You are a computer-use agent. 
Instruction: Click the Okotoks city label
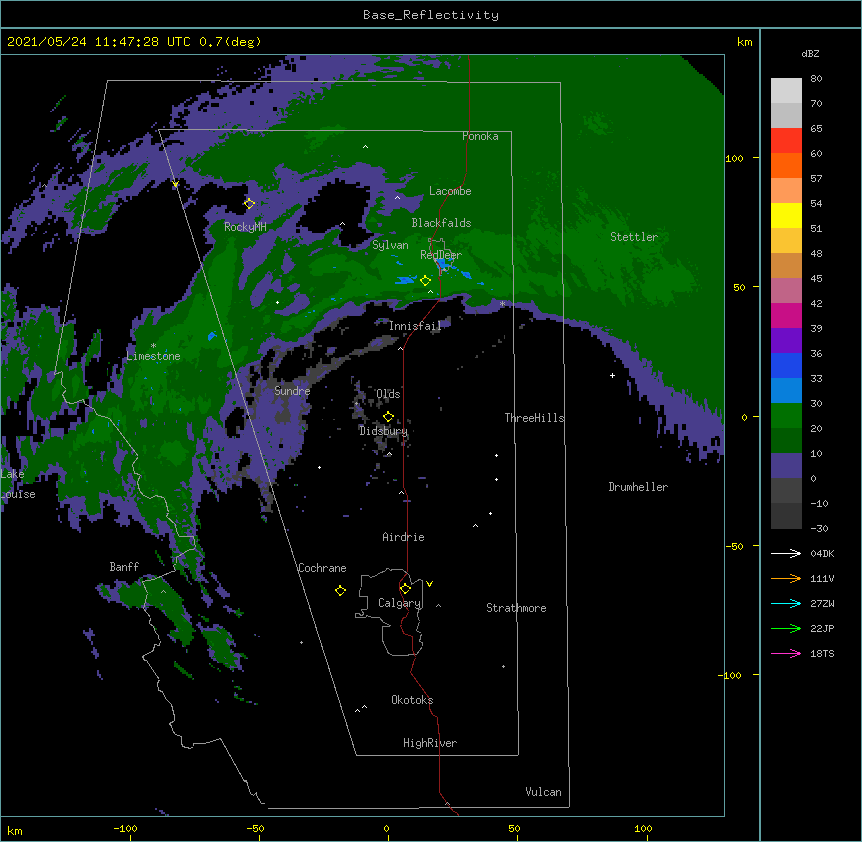412,700
